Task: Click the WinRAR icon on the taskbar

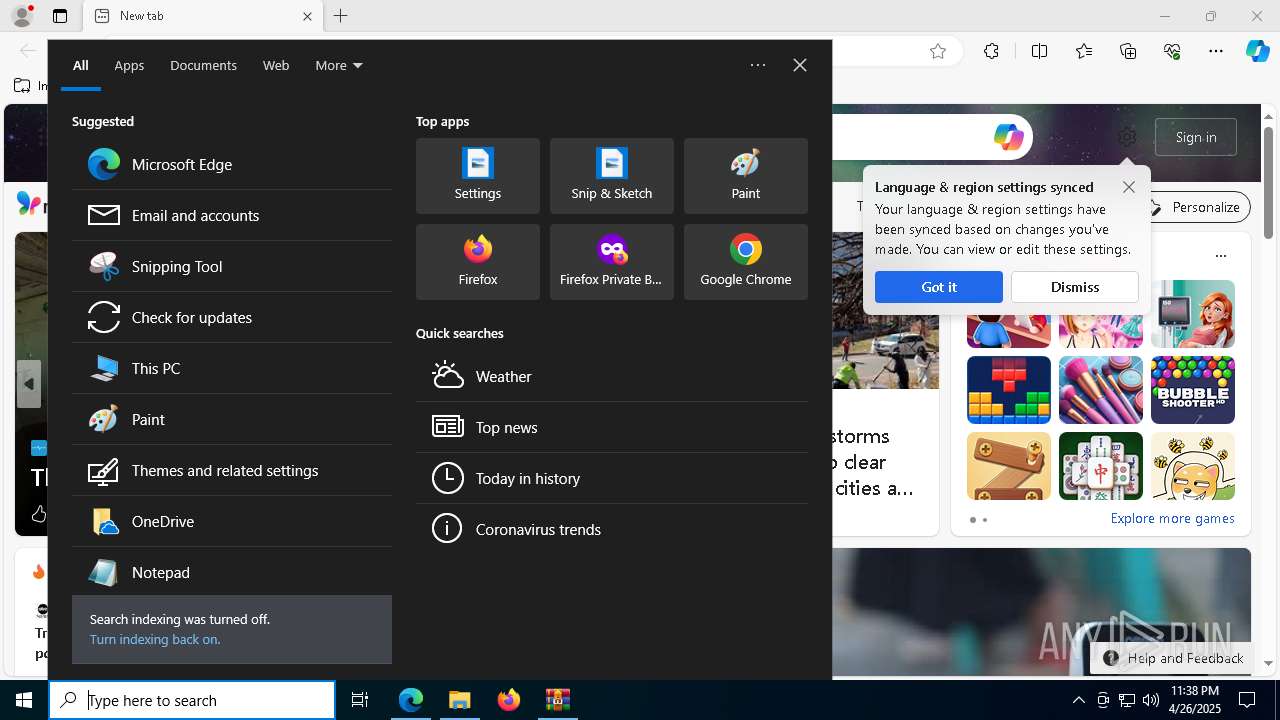Action: (558, 700)
